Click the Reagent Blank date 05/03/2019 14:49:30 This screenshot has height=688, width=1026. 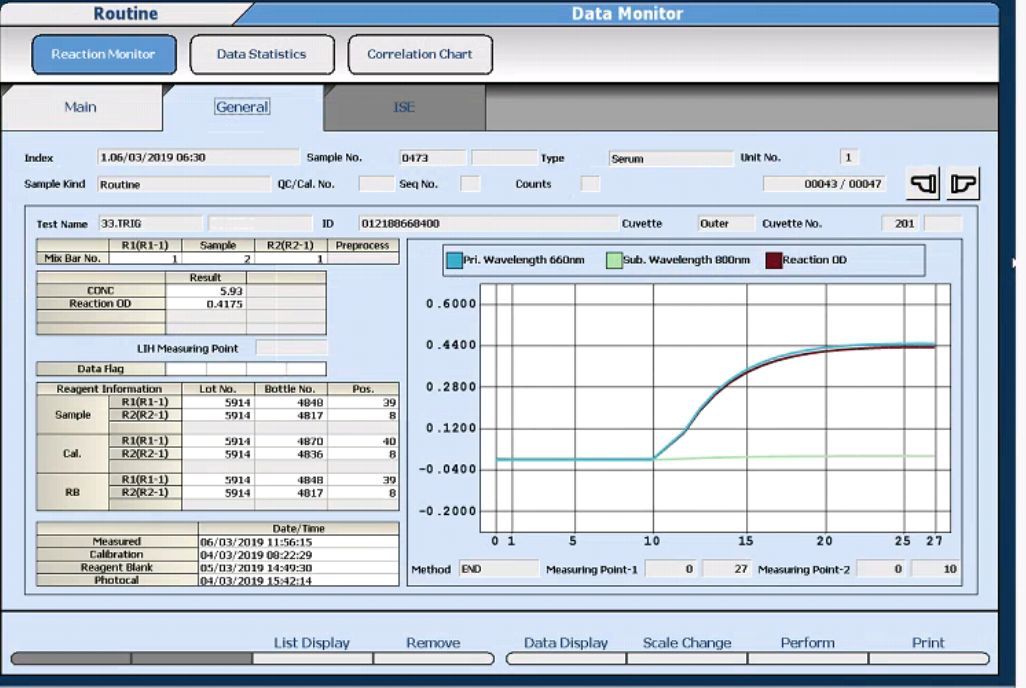click(298, 568)
